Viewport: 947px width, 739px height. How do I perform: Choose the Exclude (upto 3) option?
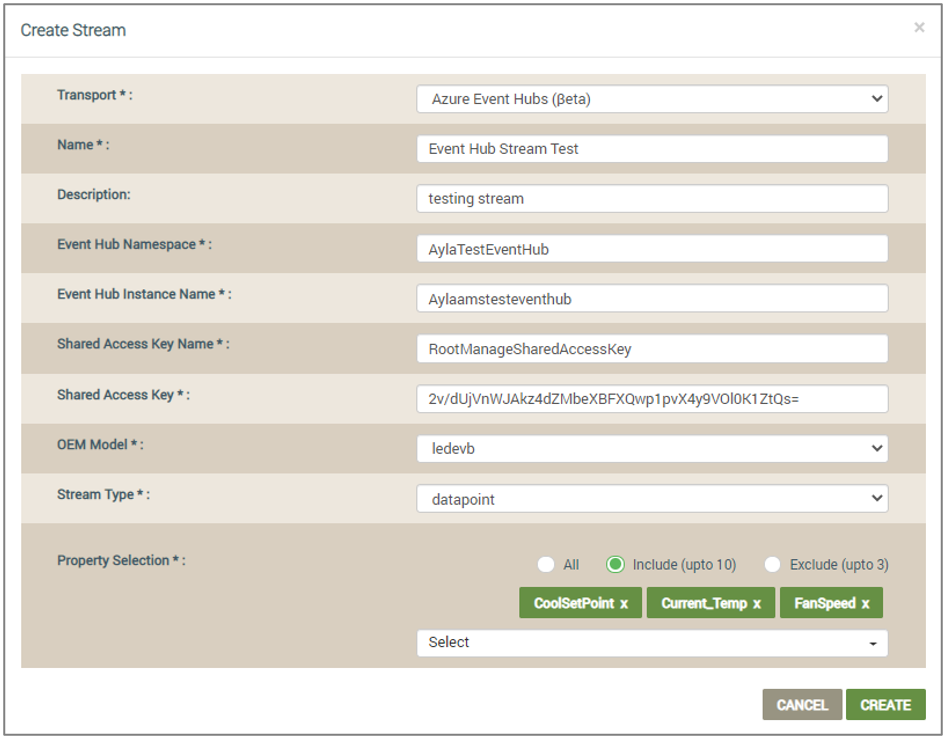[x=772, y=565]
